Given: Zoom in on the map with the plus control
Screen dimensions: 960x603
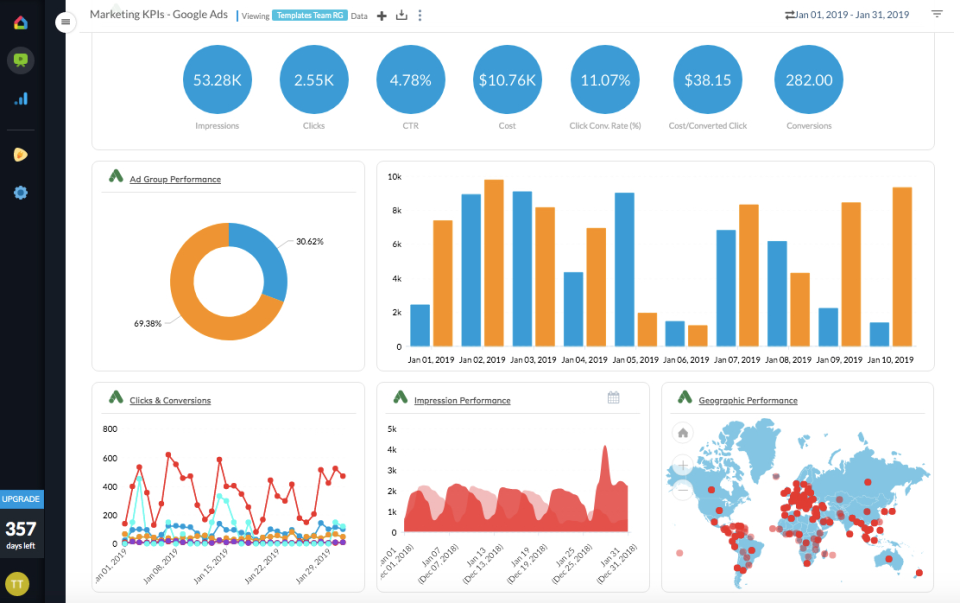Looking at the screenshot, I should (x=681, y=464).
